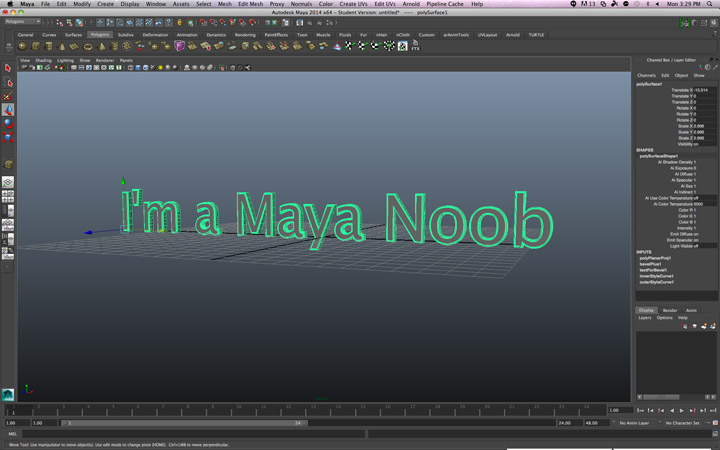
Task: Switch to the Curves shelf tab
Action: pos(49,34)
